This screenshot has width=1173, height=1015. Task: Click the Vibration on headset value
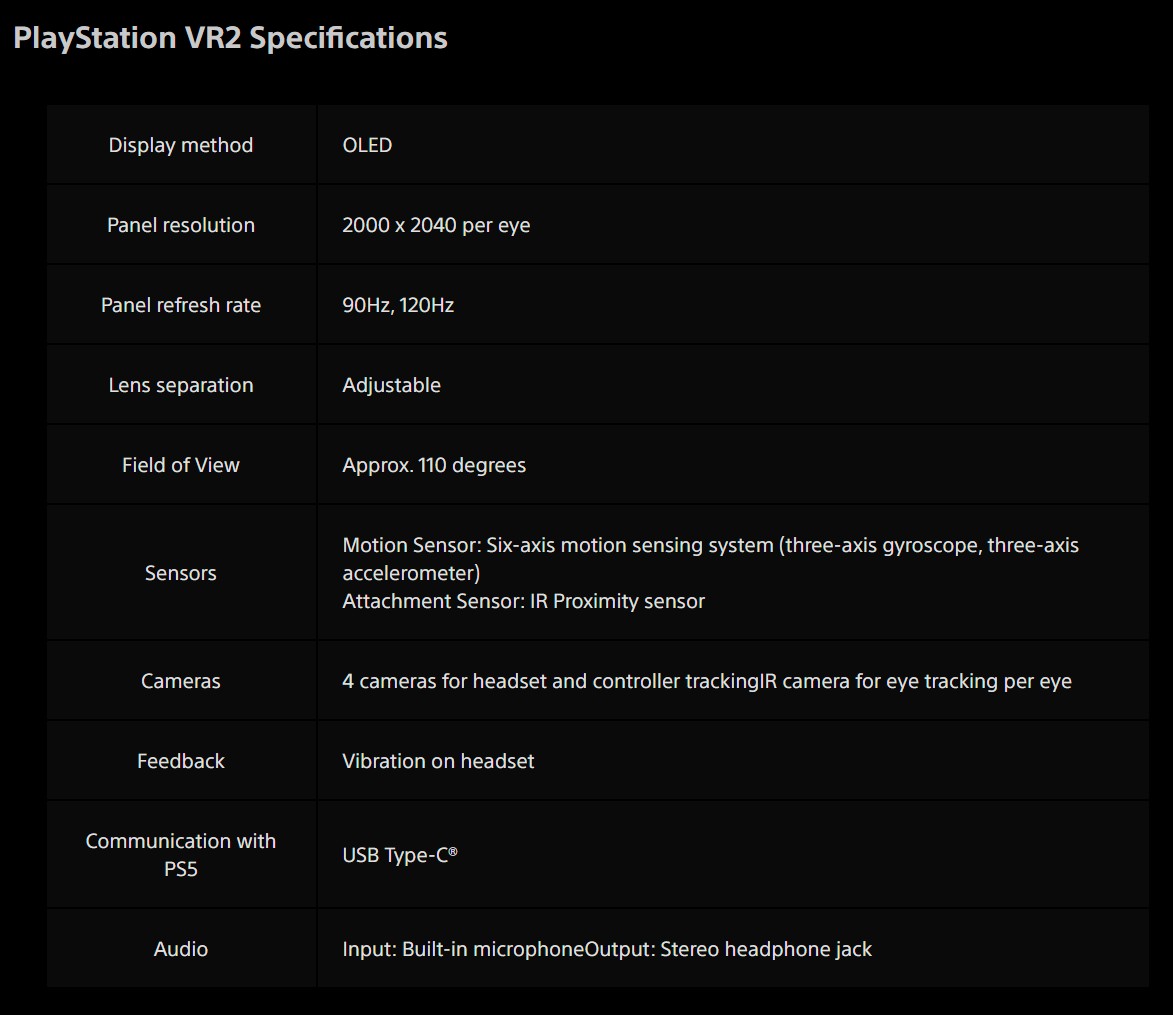tap(438, 761)
